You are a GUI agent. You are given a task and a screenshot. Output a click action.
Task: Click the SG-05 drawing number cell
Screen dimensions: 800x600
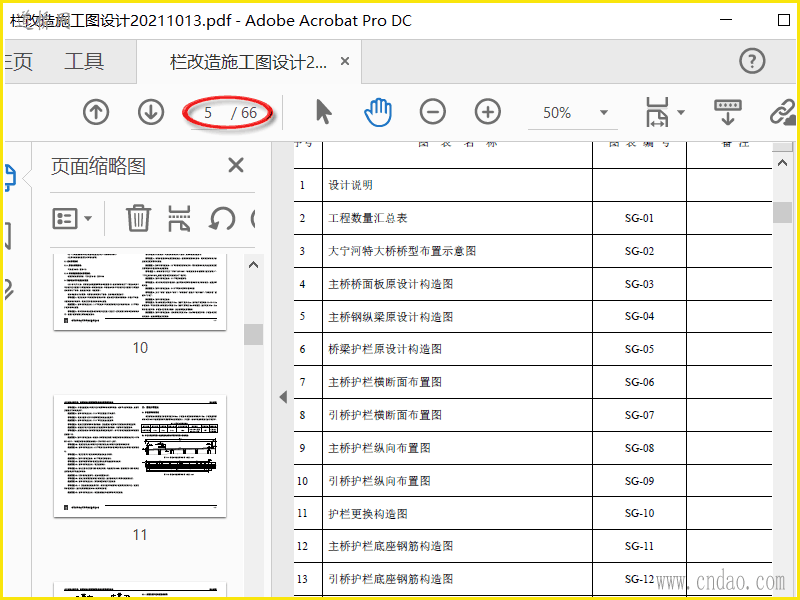click(x=639, y=349)
